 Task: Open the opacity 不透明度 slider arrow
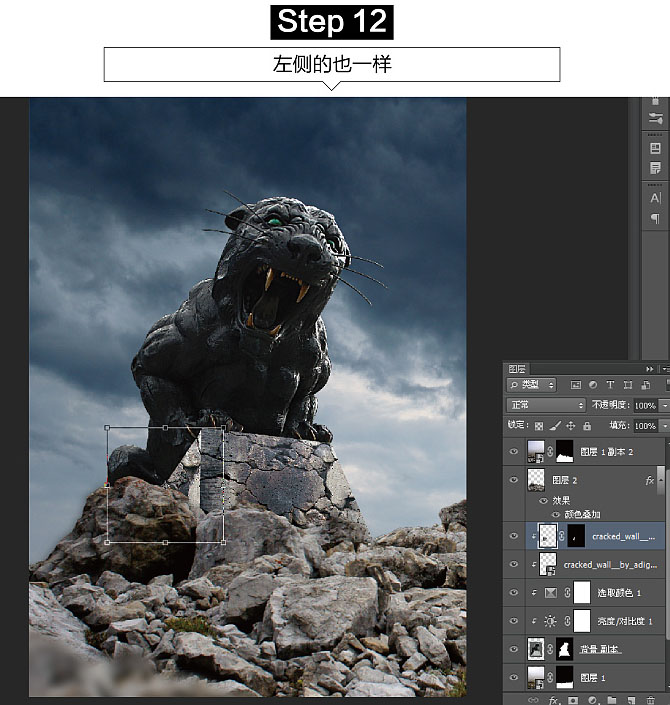point(663,405)
